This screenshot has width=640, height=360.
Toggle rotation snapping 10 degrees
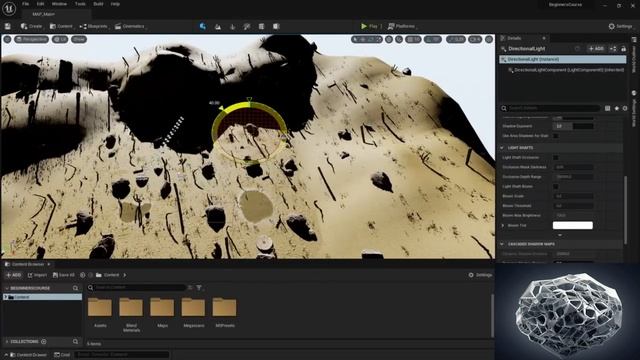coord(433,39)
